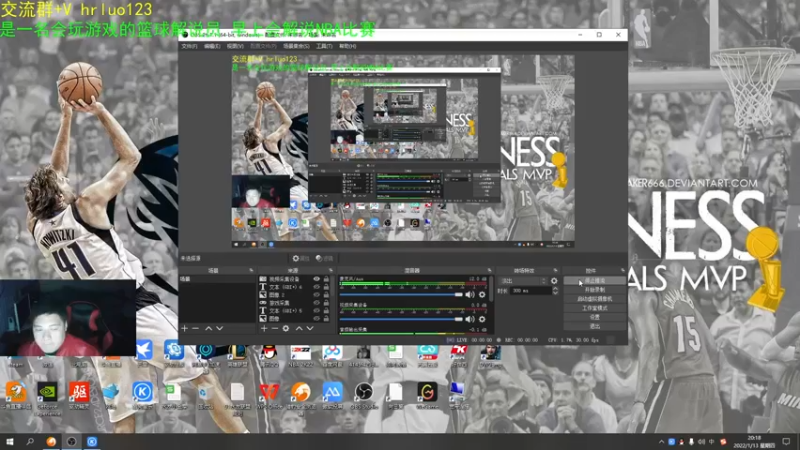Click the OBS icon on the taskbar
Image resolution: width=800 pixels, height=450 pixels.
pos(71,441)
